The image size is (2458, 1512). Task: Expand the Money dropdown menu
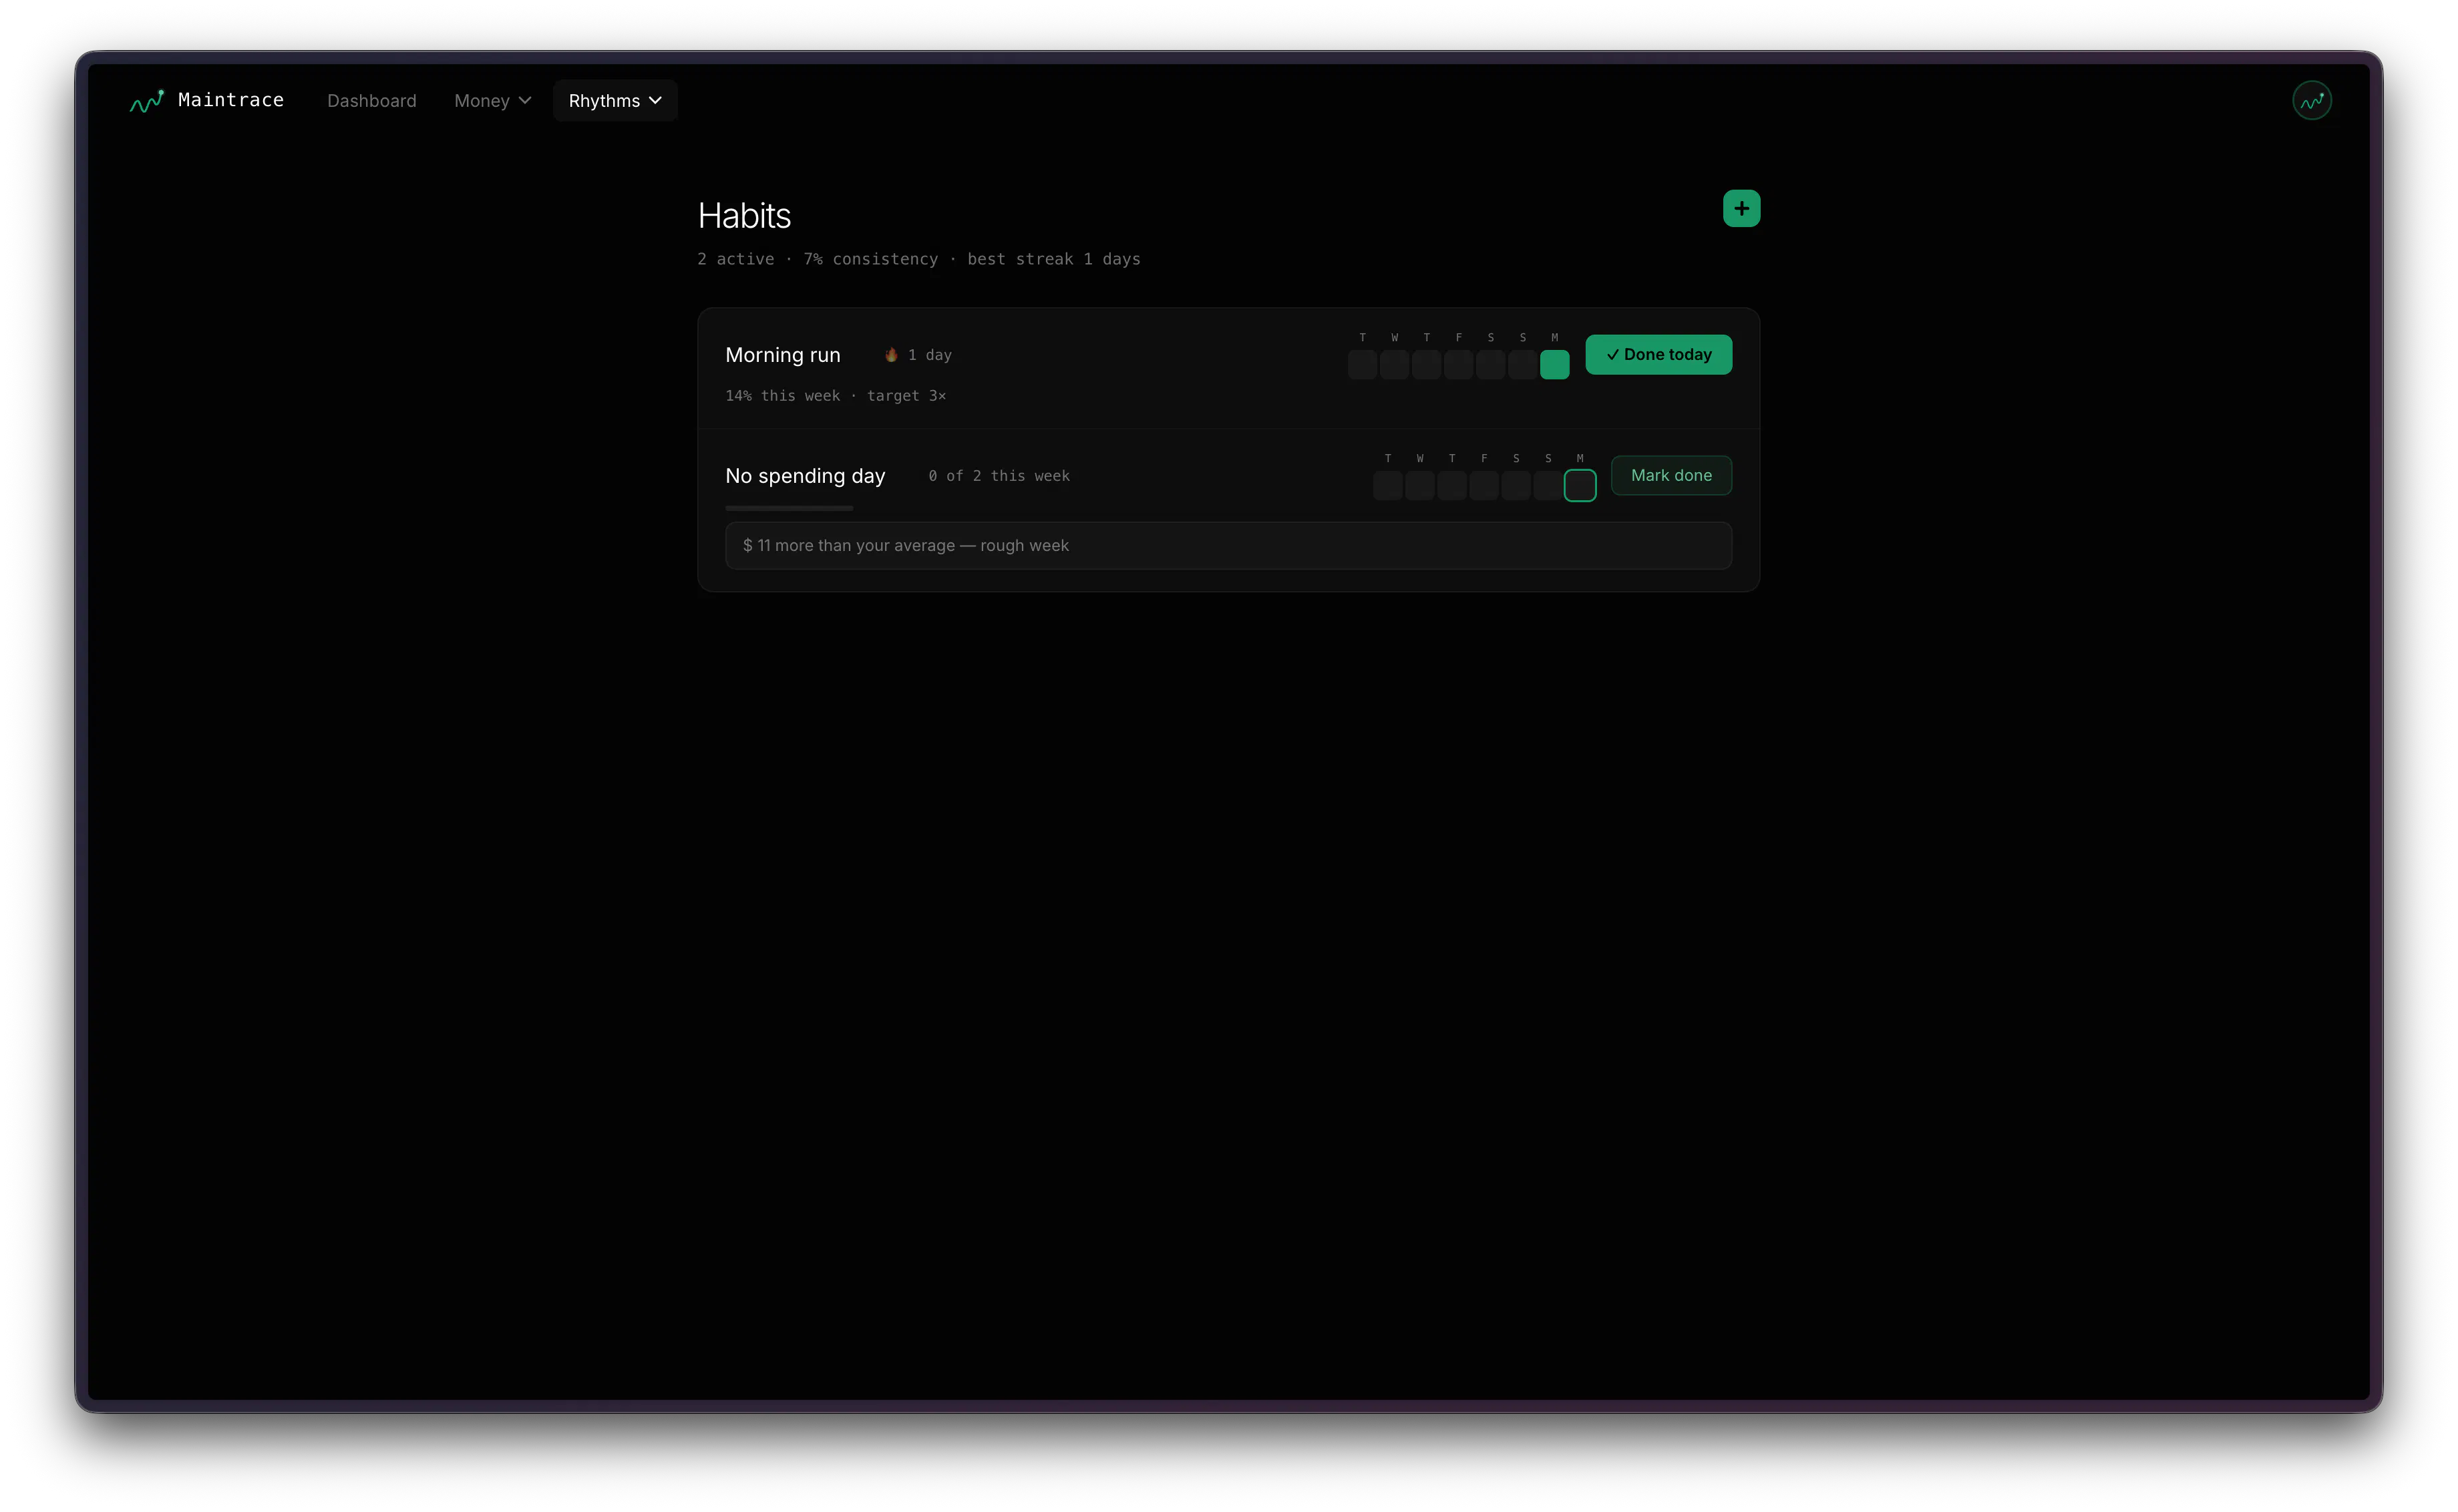(x=492, y=101)
